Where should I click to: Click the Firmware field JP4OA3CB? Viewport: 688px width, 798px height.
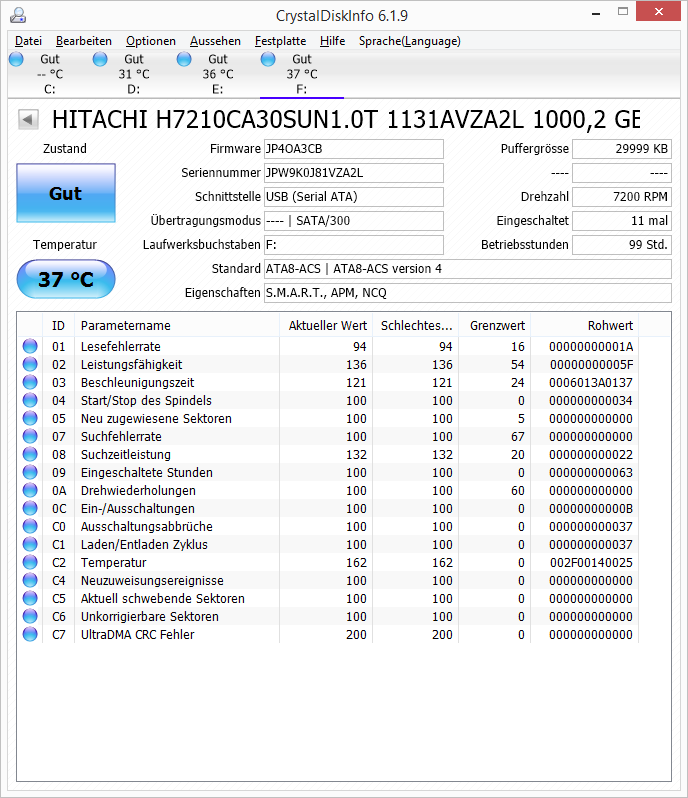354,149
